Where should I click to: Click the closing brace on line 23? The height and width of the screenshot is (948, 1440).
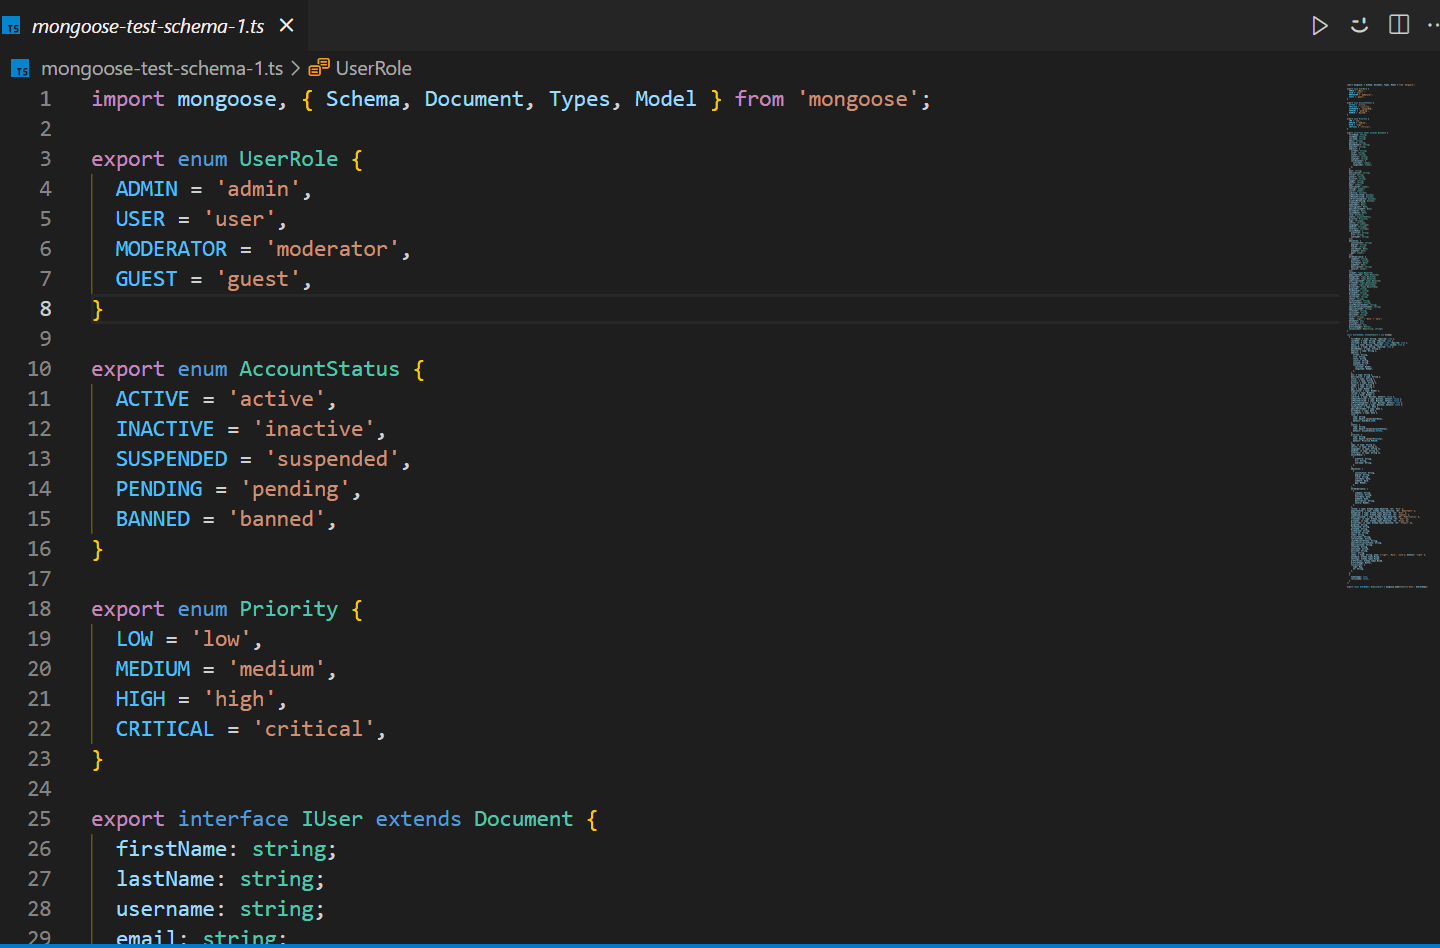[97, 759]
